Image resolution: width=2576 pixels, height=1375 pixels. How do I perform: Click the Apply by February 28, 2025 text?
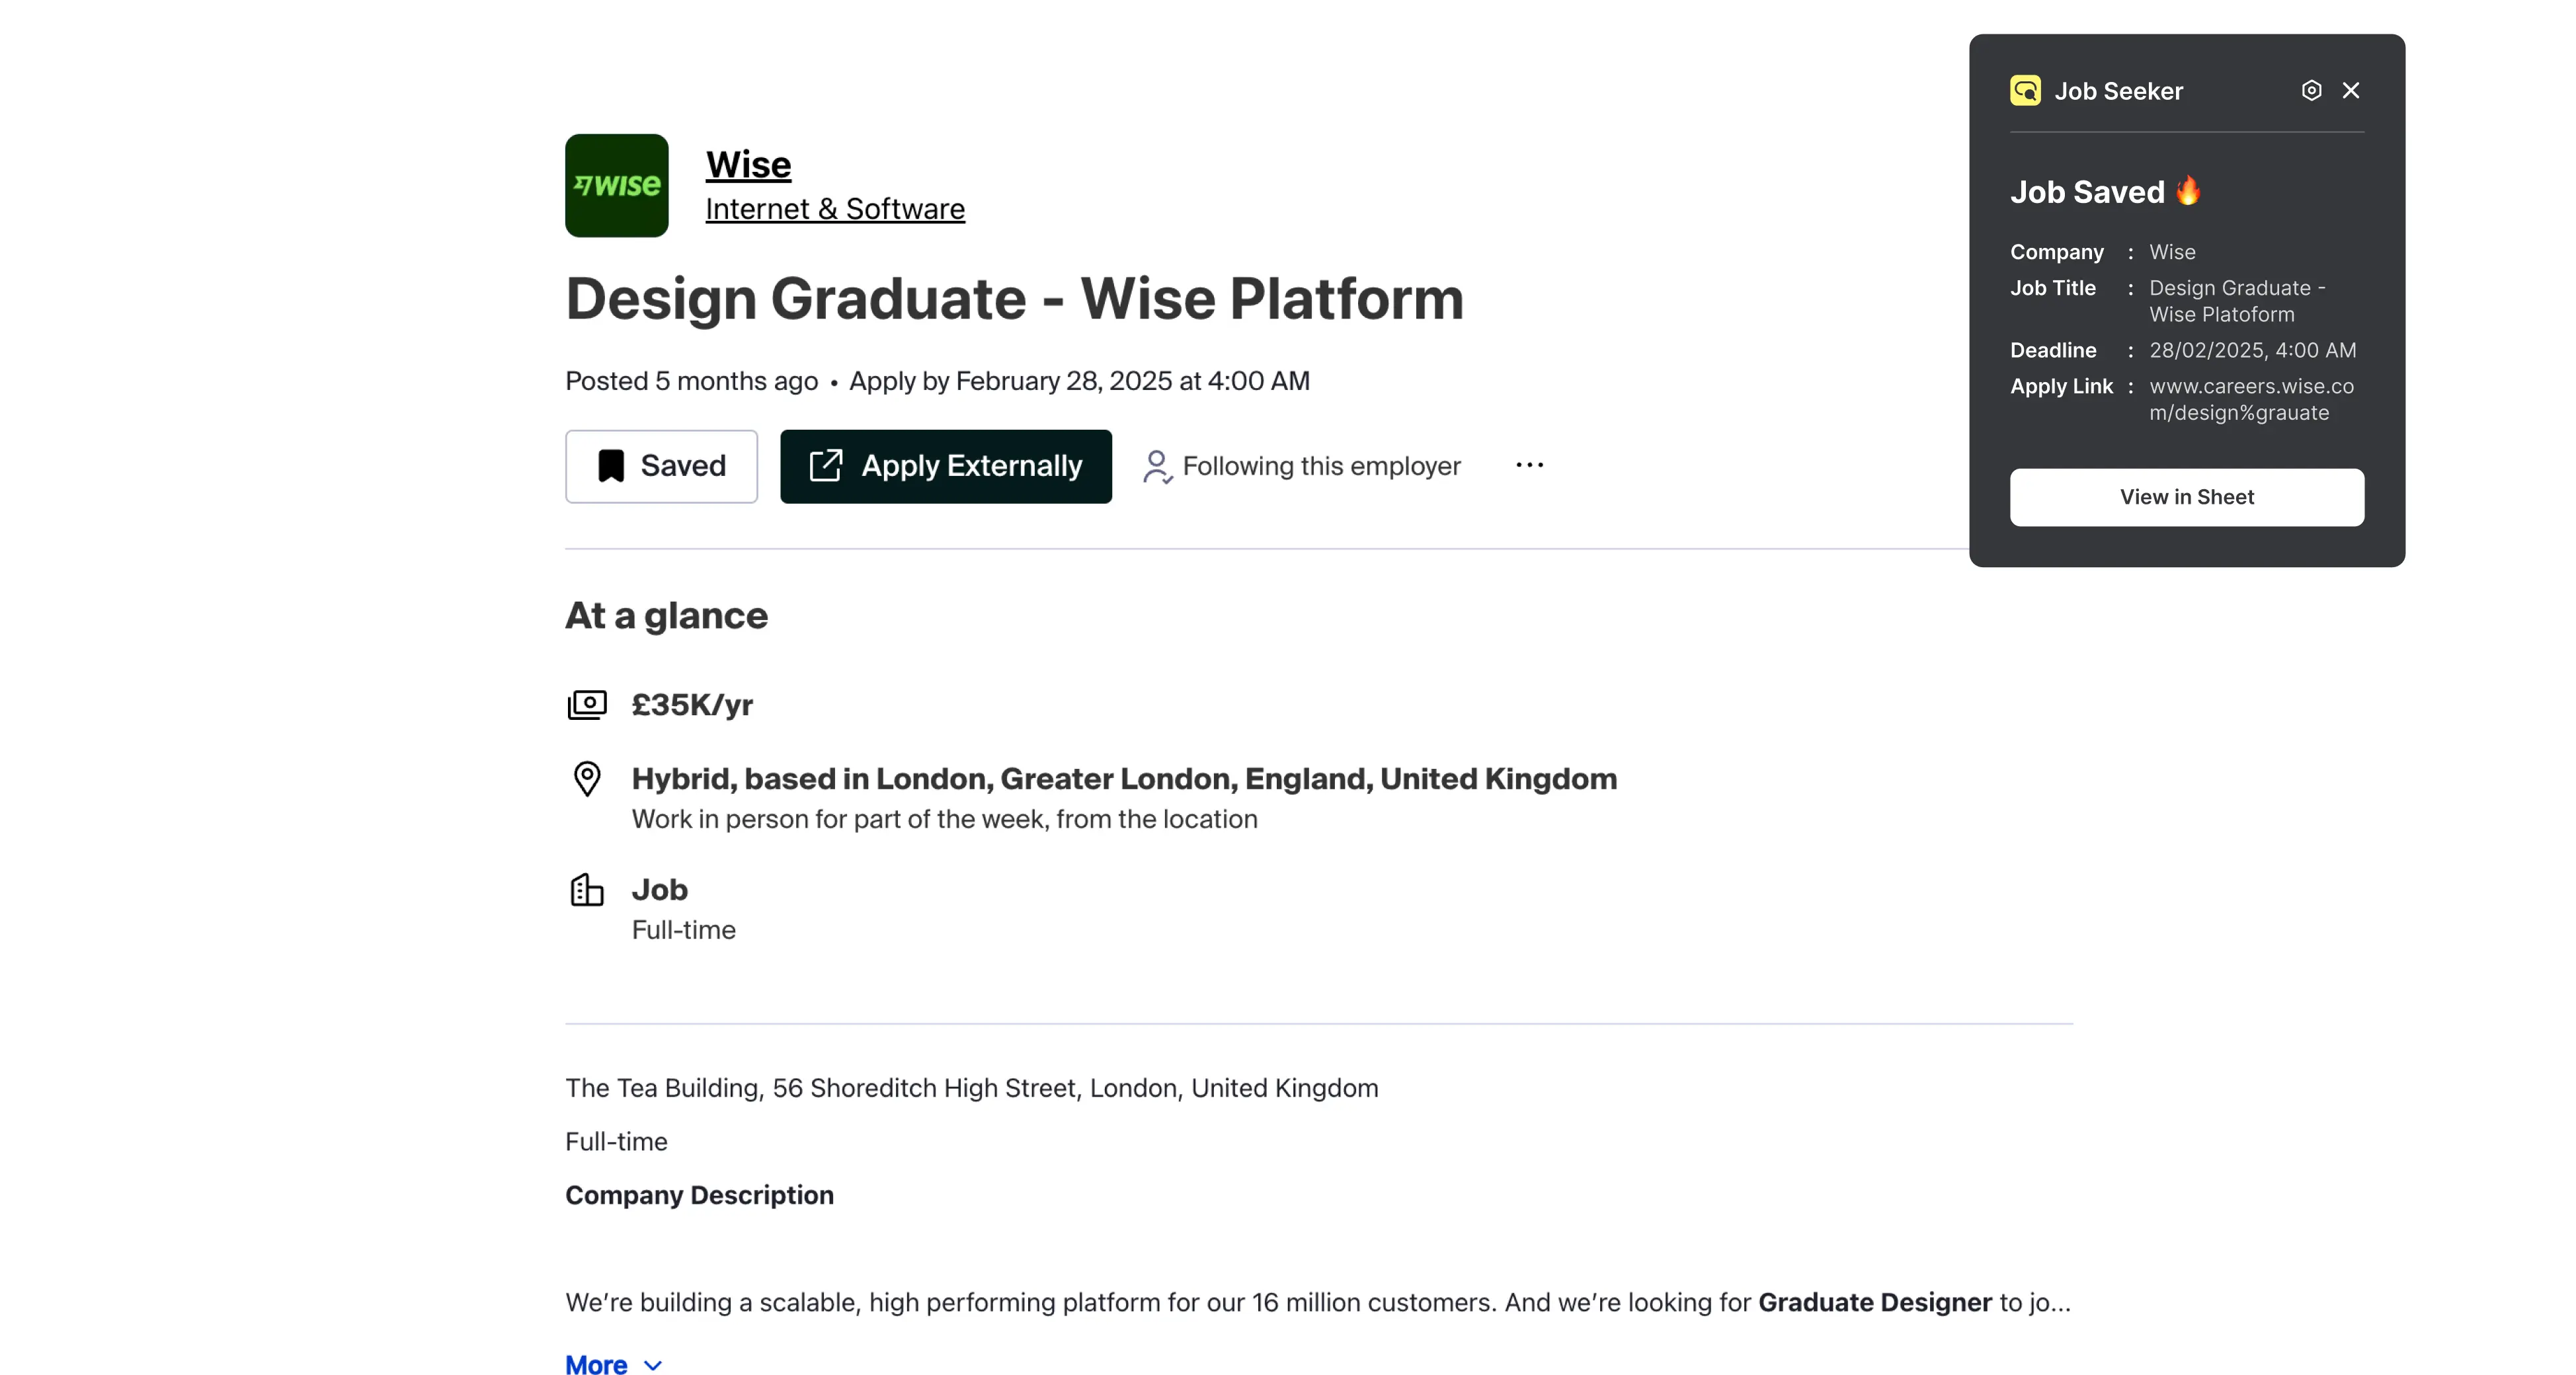tap(1079, 381)
